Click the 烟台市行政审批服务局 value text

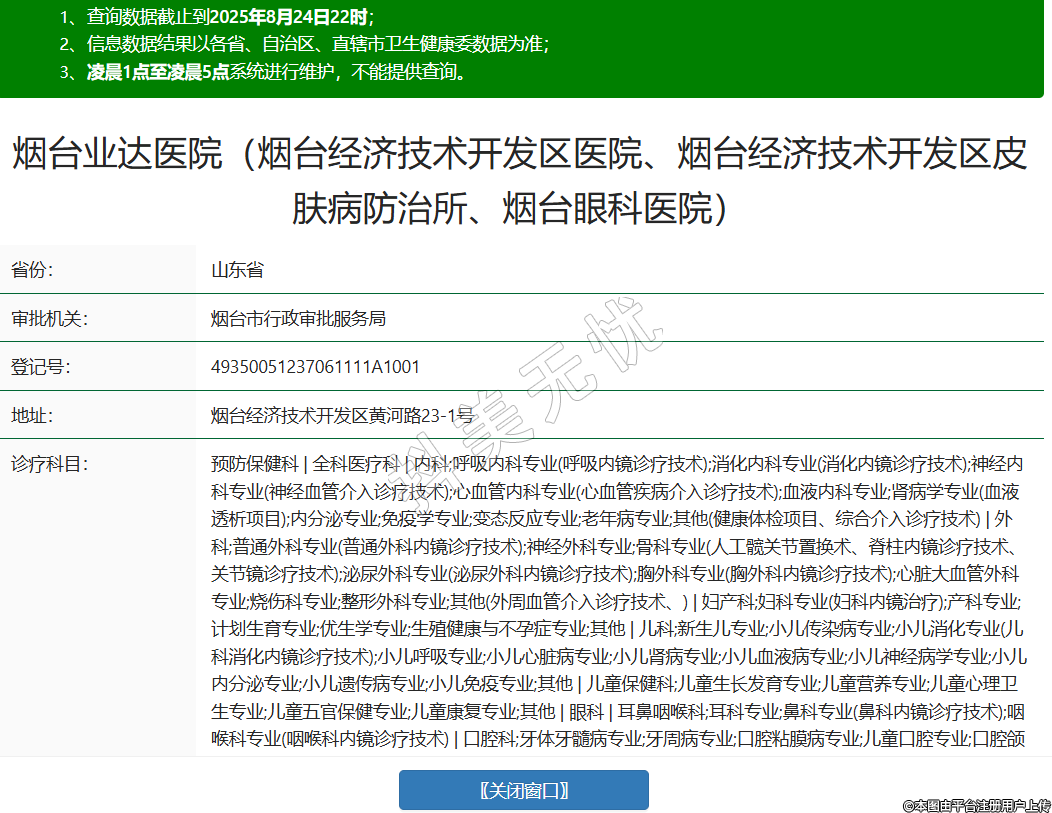click(x=298, y=319)
